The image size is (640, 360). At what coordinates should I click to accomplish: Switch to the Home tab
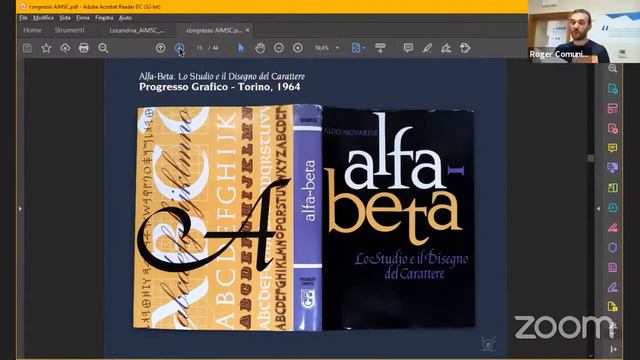coord(32,30)
